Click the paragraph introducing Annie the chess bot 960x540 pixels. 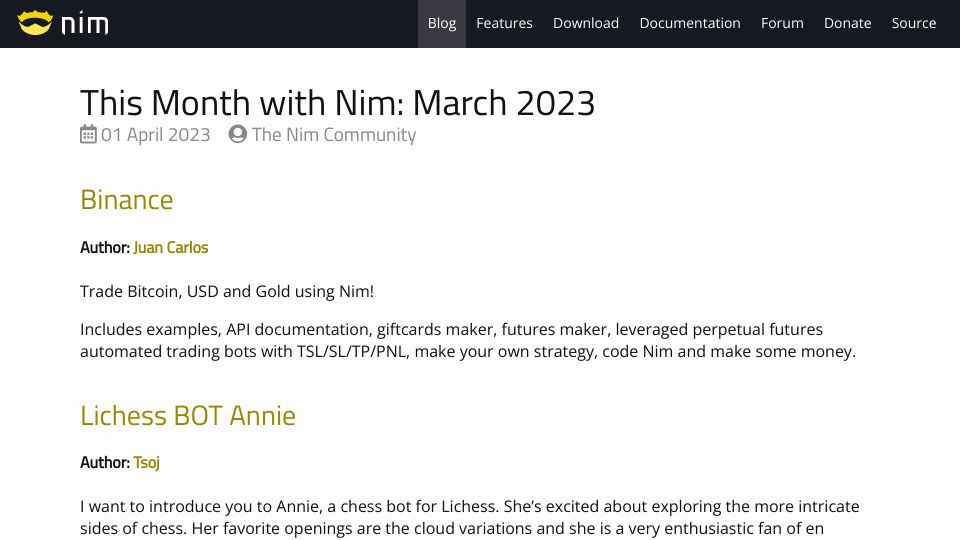[x=470, y=517]
